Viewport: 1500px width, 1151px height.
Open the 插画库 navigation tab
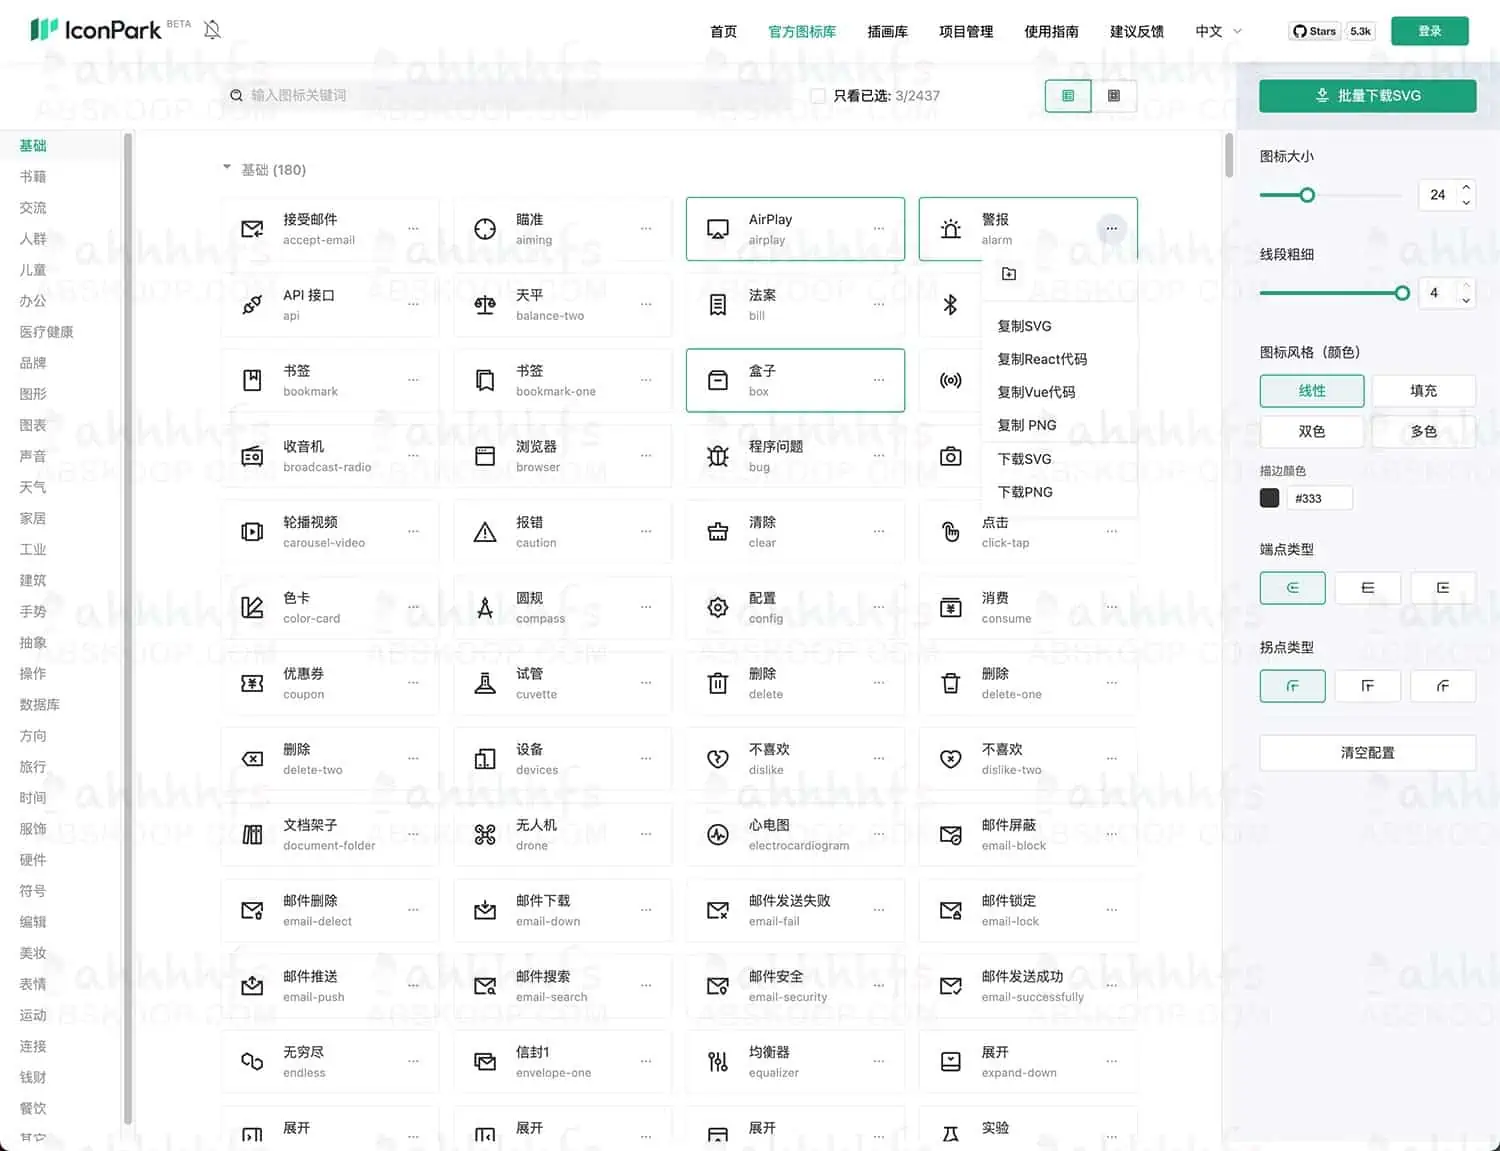pos(887,31)
